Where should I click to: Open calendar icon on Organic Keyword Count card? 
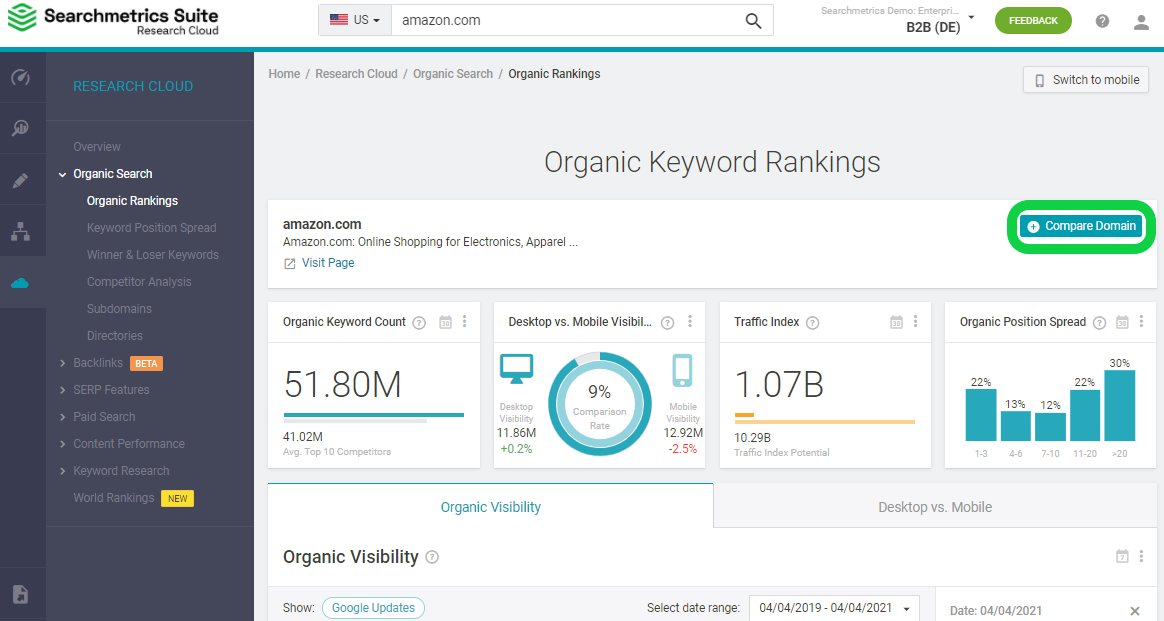tap(445, 322)
